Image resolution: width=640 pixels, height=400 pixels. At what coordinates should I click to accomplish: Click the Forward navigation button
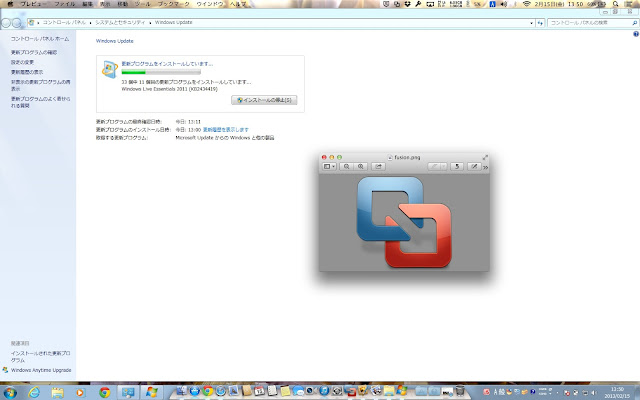pyautogui.click(x=16, y=23)
